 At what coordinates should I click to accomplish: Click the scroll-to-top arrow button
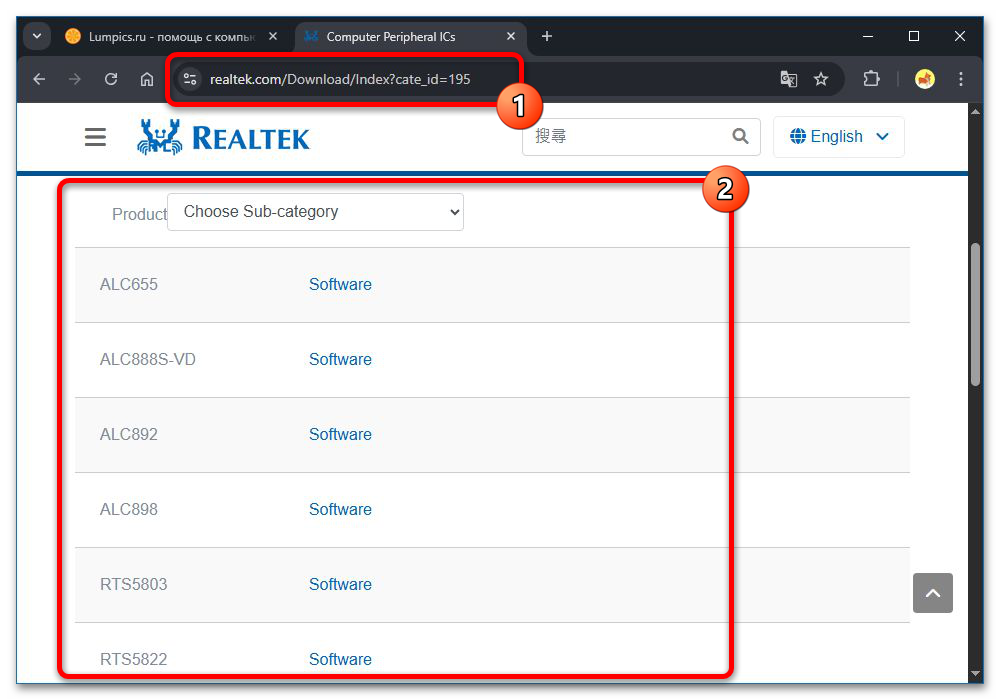[x=932, y=593]
